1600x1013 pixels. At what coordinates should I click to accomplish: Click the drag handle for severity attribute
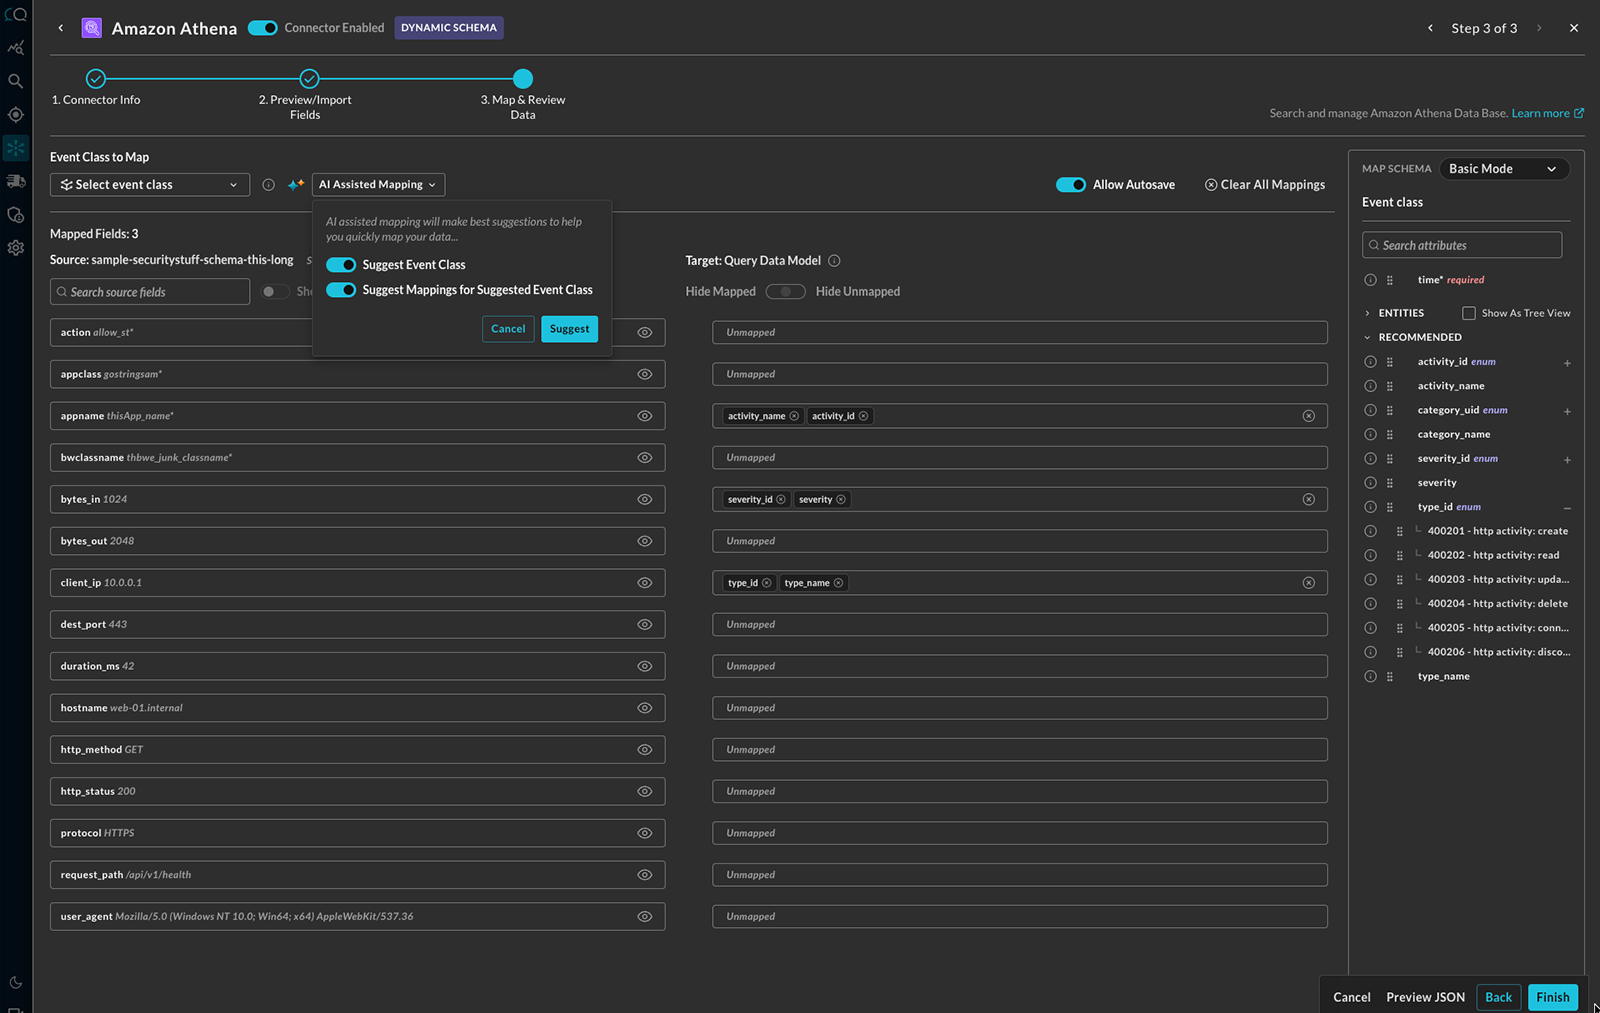tap(1389, 483)
